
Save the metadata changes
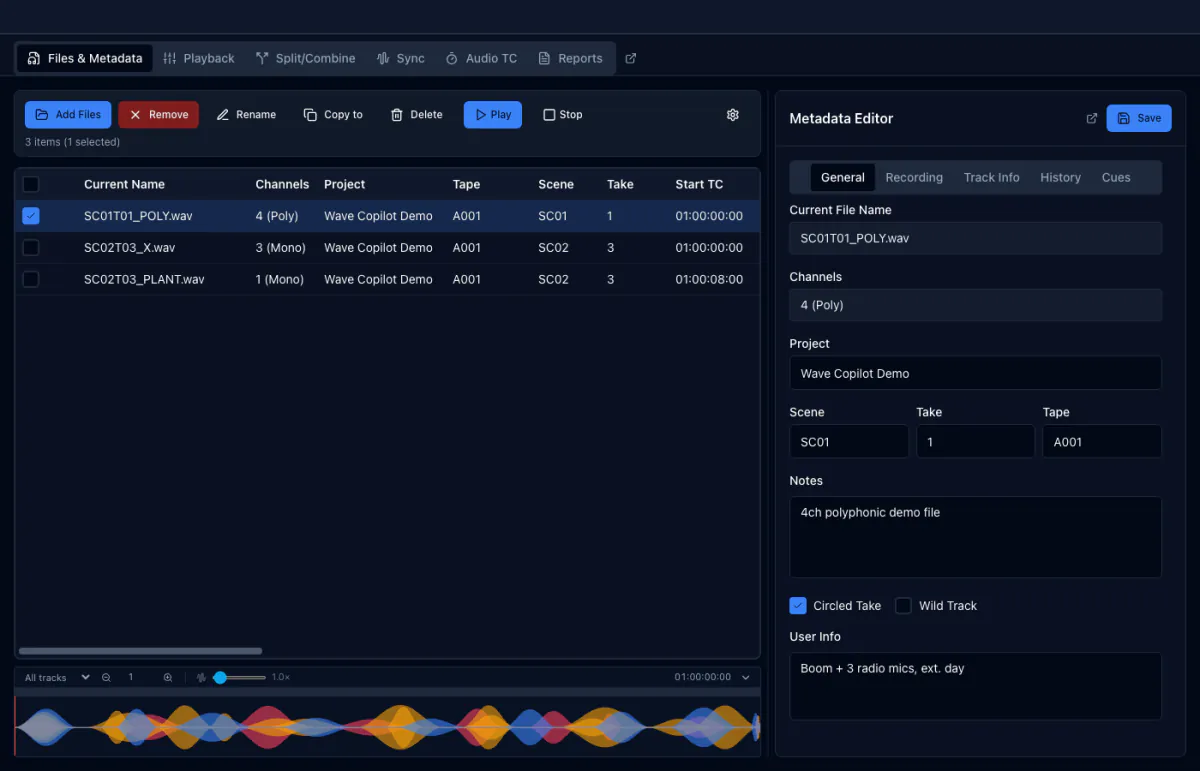[x=1139, y=118]
